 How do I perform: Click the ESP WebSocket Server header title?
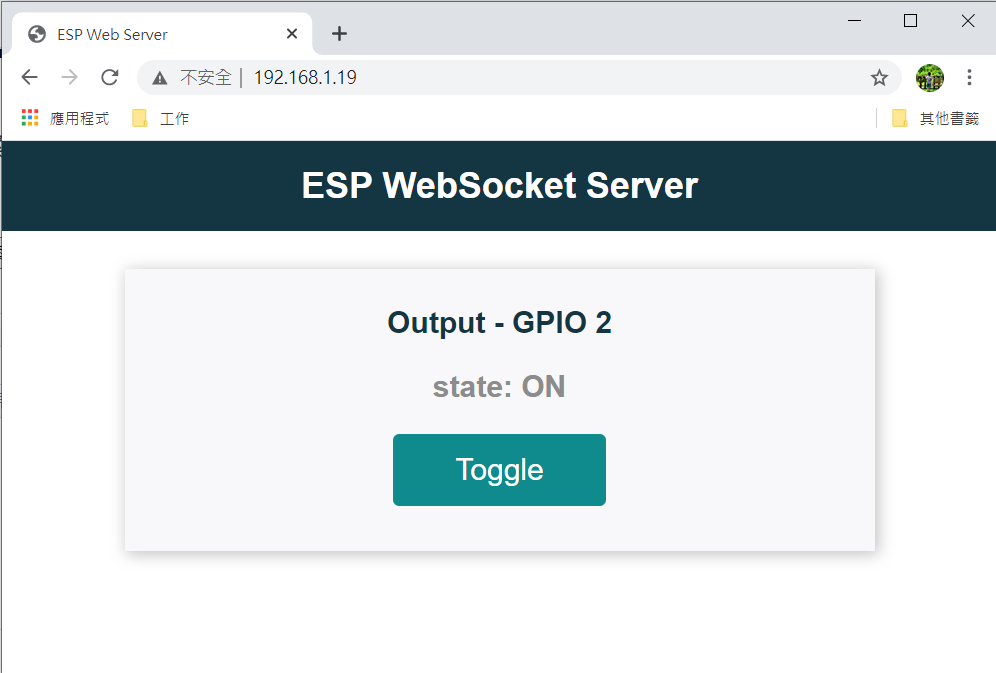click(x=499, y=186)
